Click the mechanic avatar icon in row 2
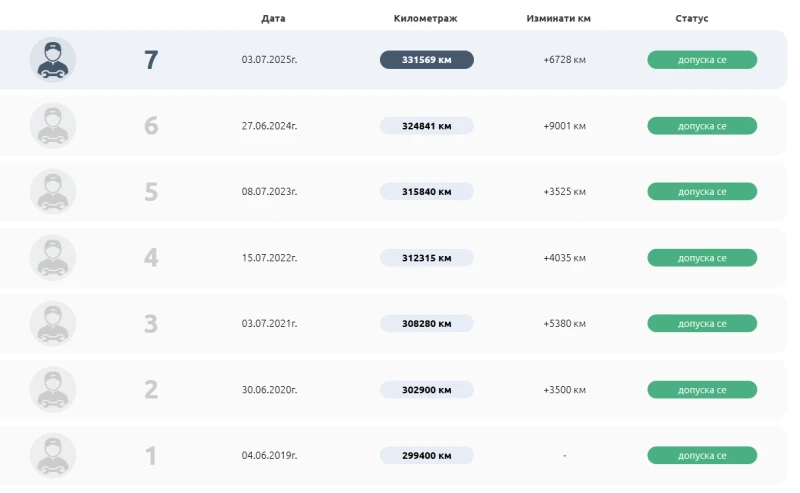 [53, 390]
